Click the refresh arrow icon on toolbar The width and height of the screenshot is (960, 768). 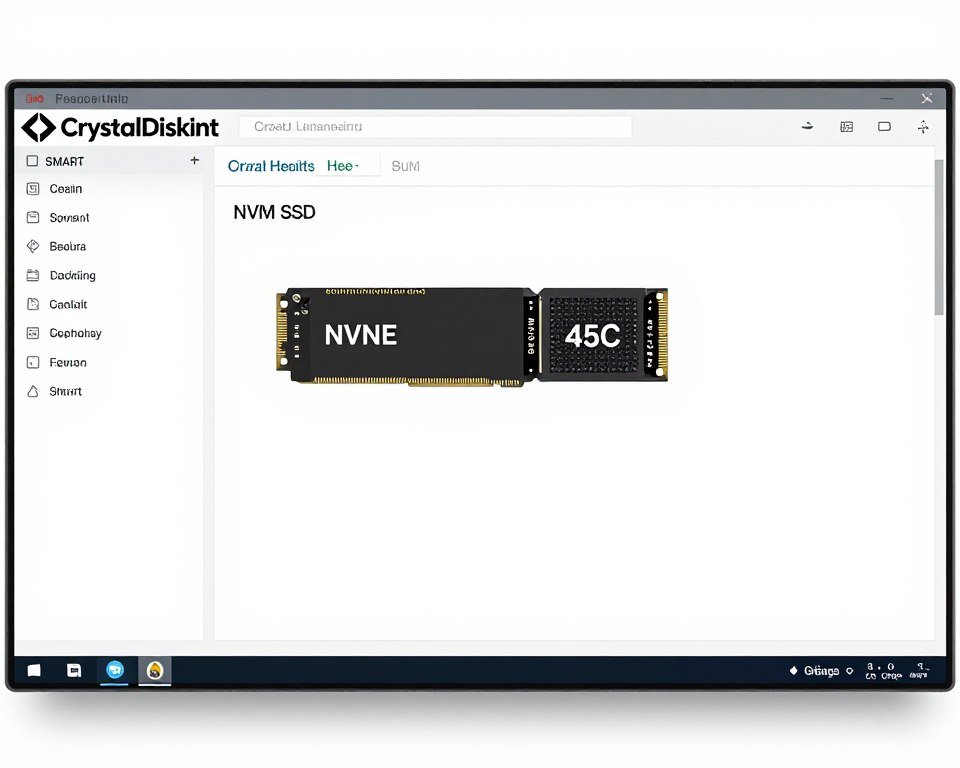[806, 127]
